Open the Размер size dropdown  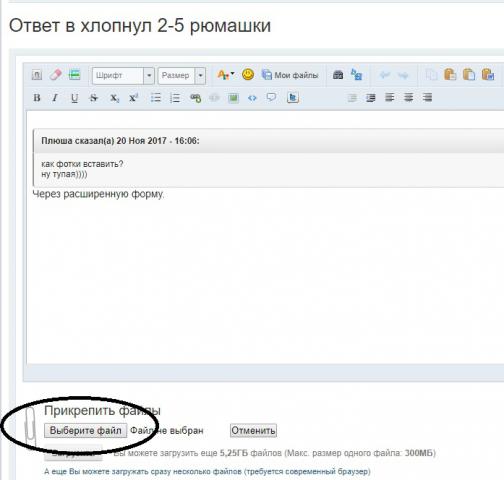click(181, 76)
